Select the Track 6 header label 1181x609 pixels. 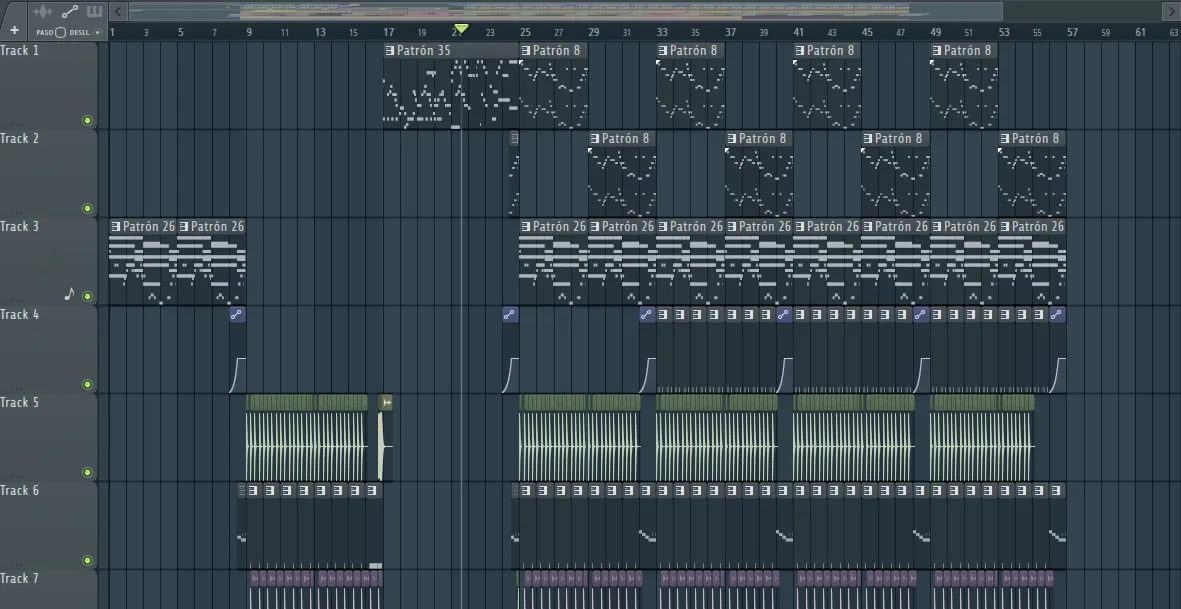20,491
